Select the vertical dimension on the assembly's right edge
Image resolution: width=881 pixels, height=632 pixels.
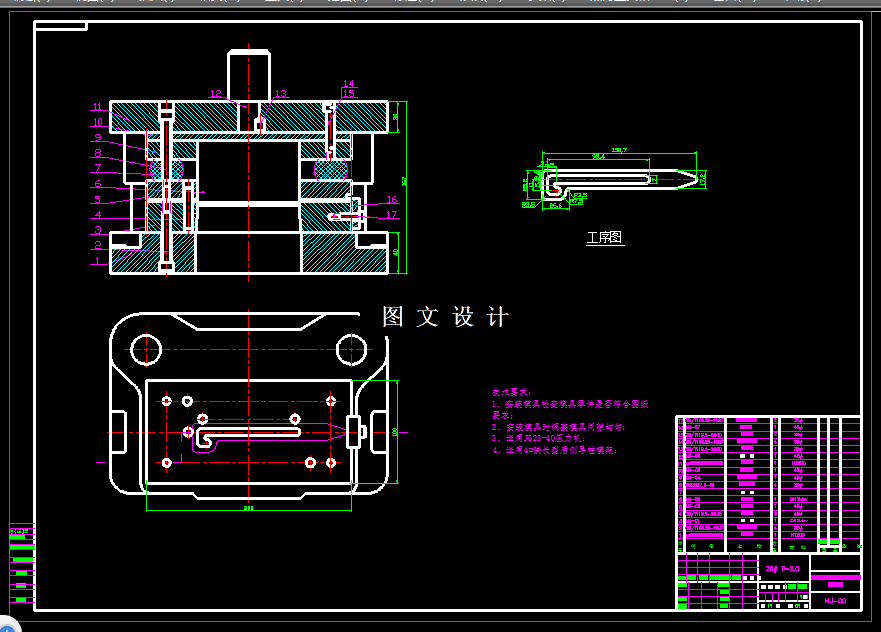[404, 180]
